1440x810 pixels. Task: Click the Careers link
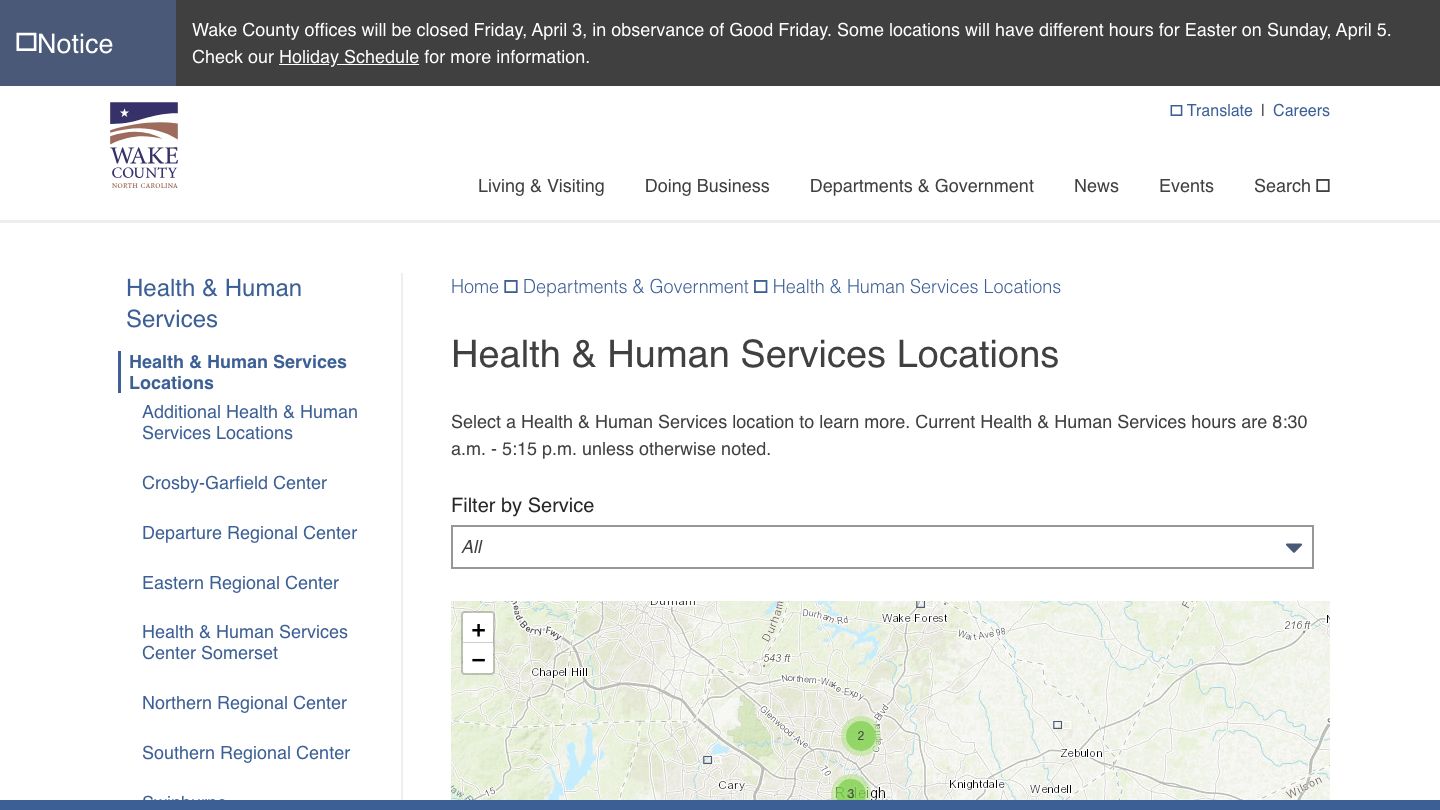click(x=1301, y=110)
